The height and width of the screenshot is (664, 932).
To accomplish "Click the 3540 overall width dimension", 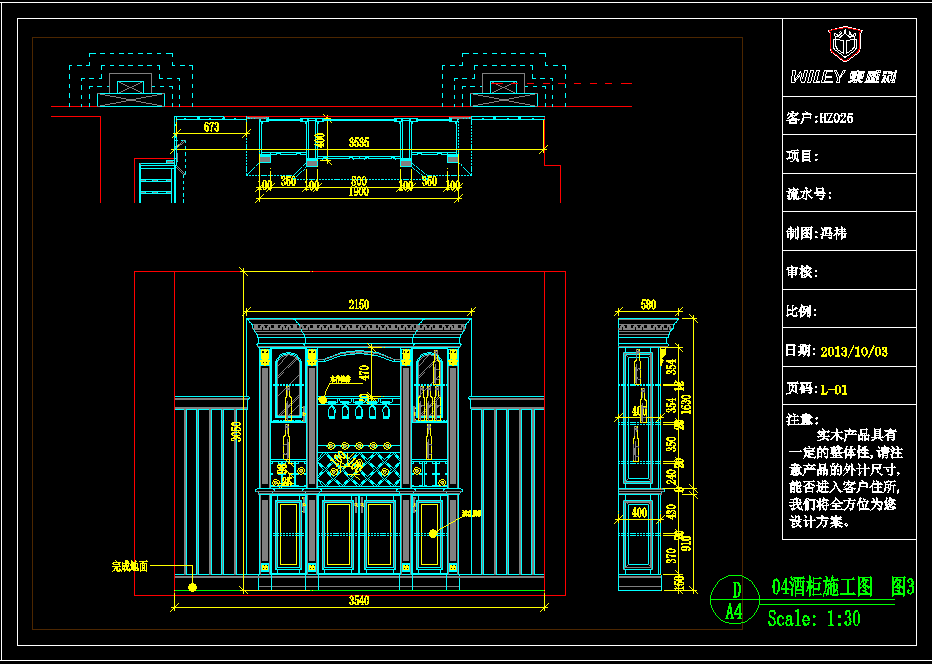I will [x=359, y=601].
